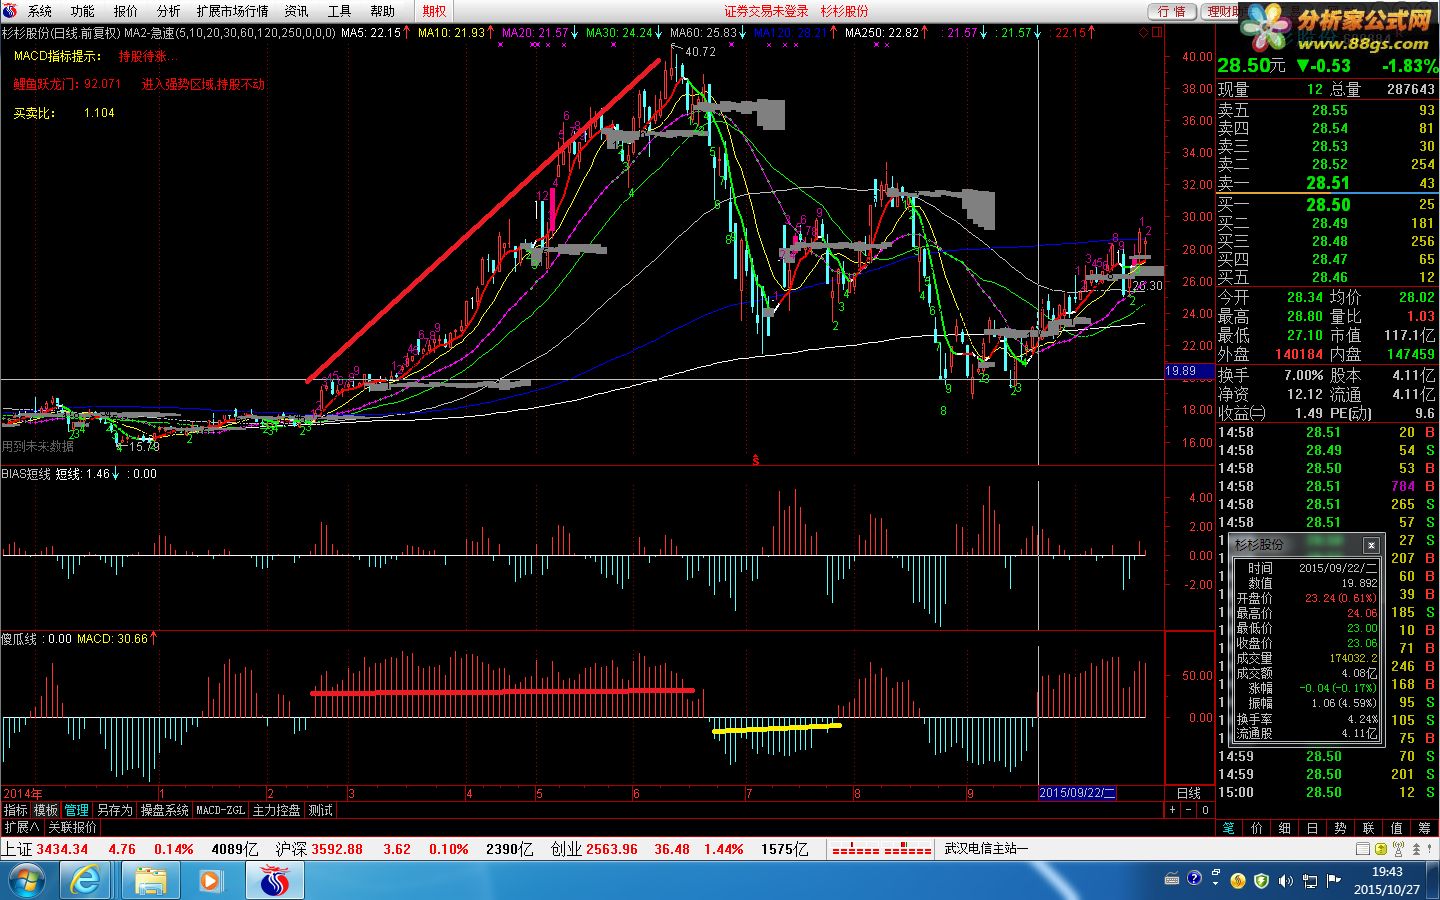1440x900 pixels.
Task: Select the MACD-ZGL indicator tab
Action: pyautogui.click(x=220, y=810)
